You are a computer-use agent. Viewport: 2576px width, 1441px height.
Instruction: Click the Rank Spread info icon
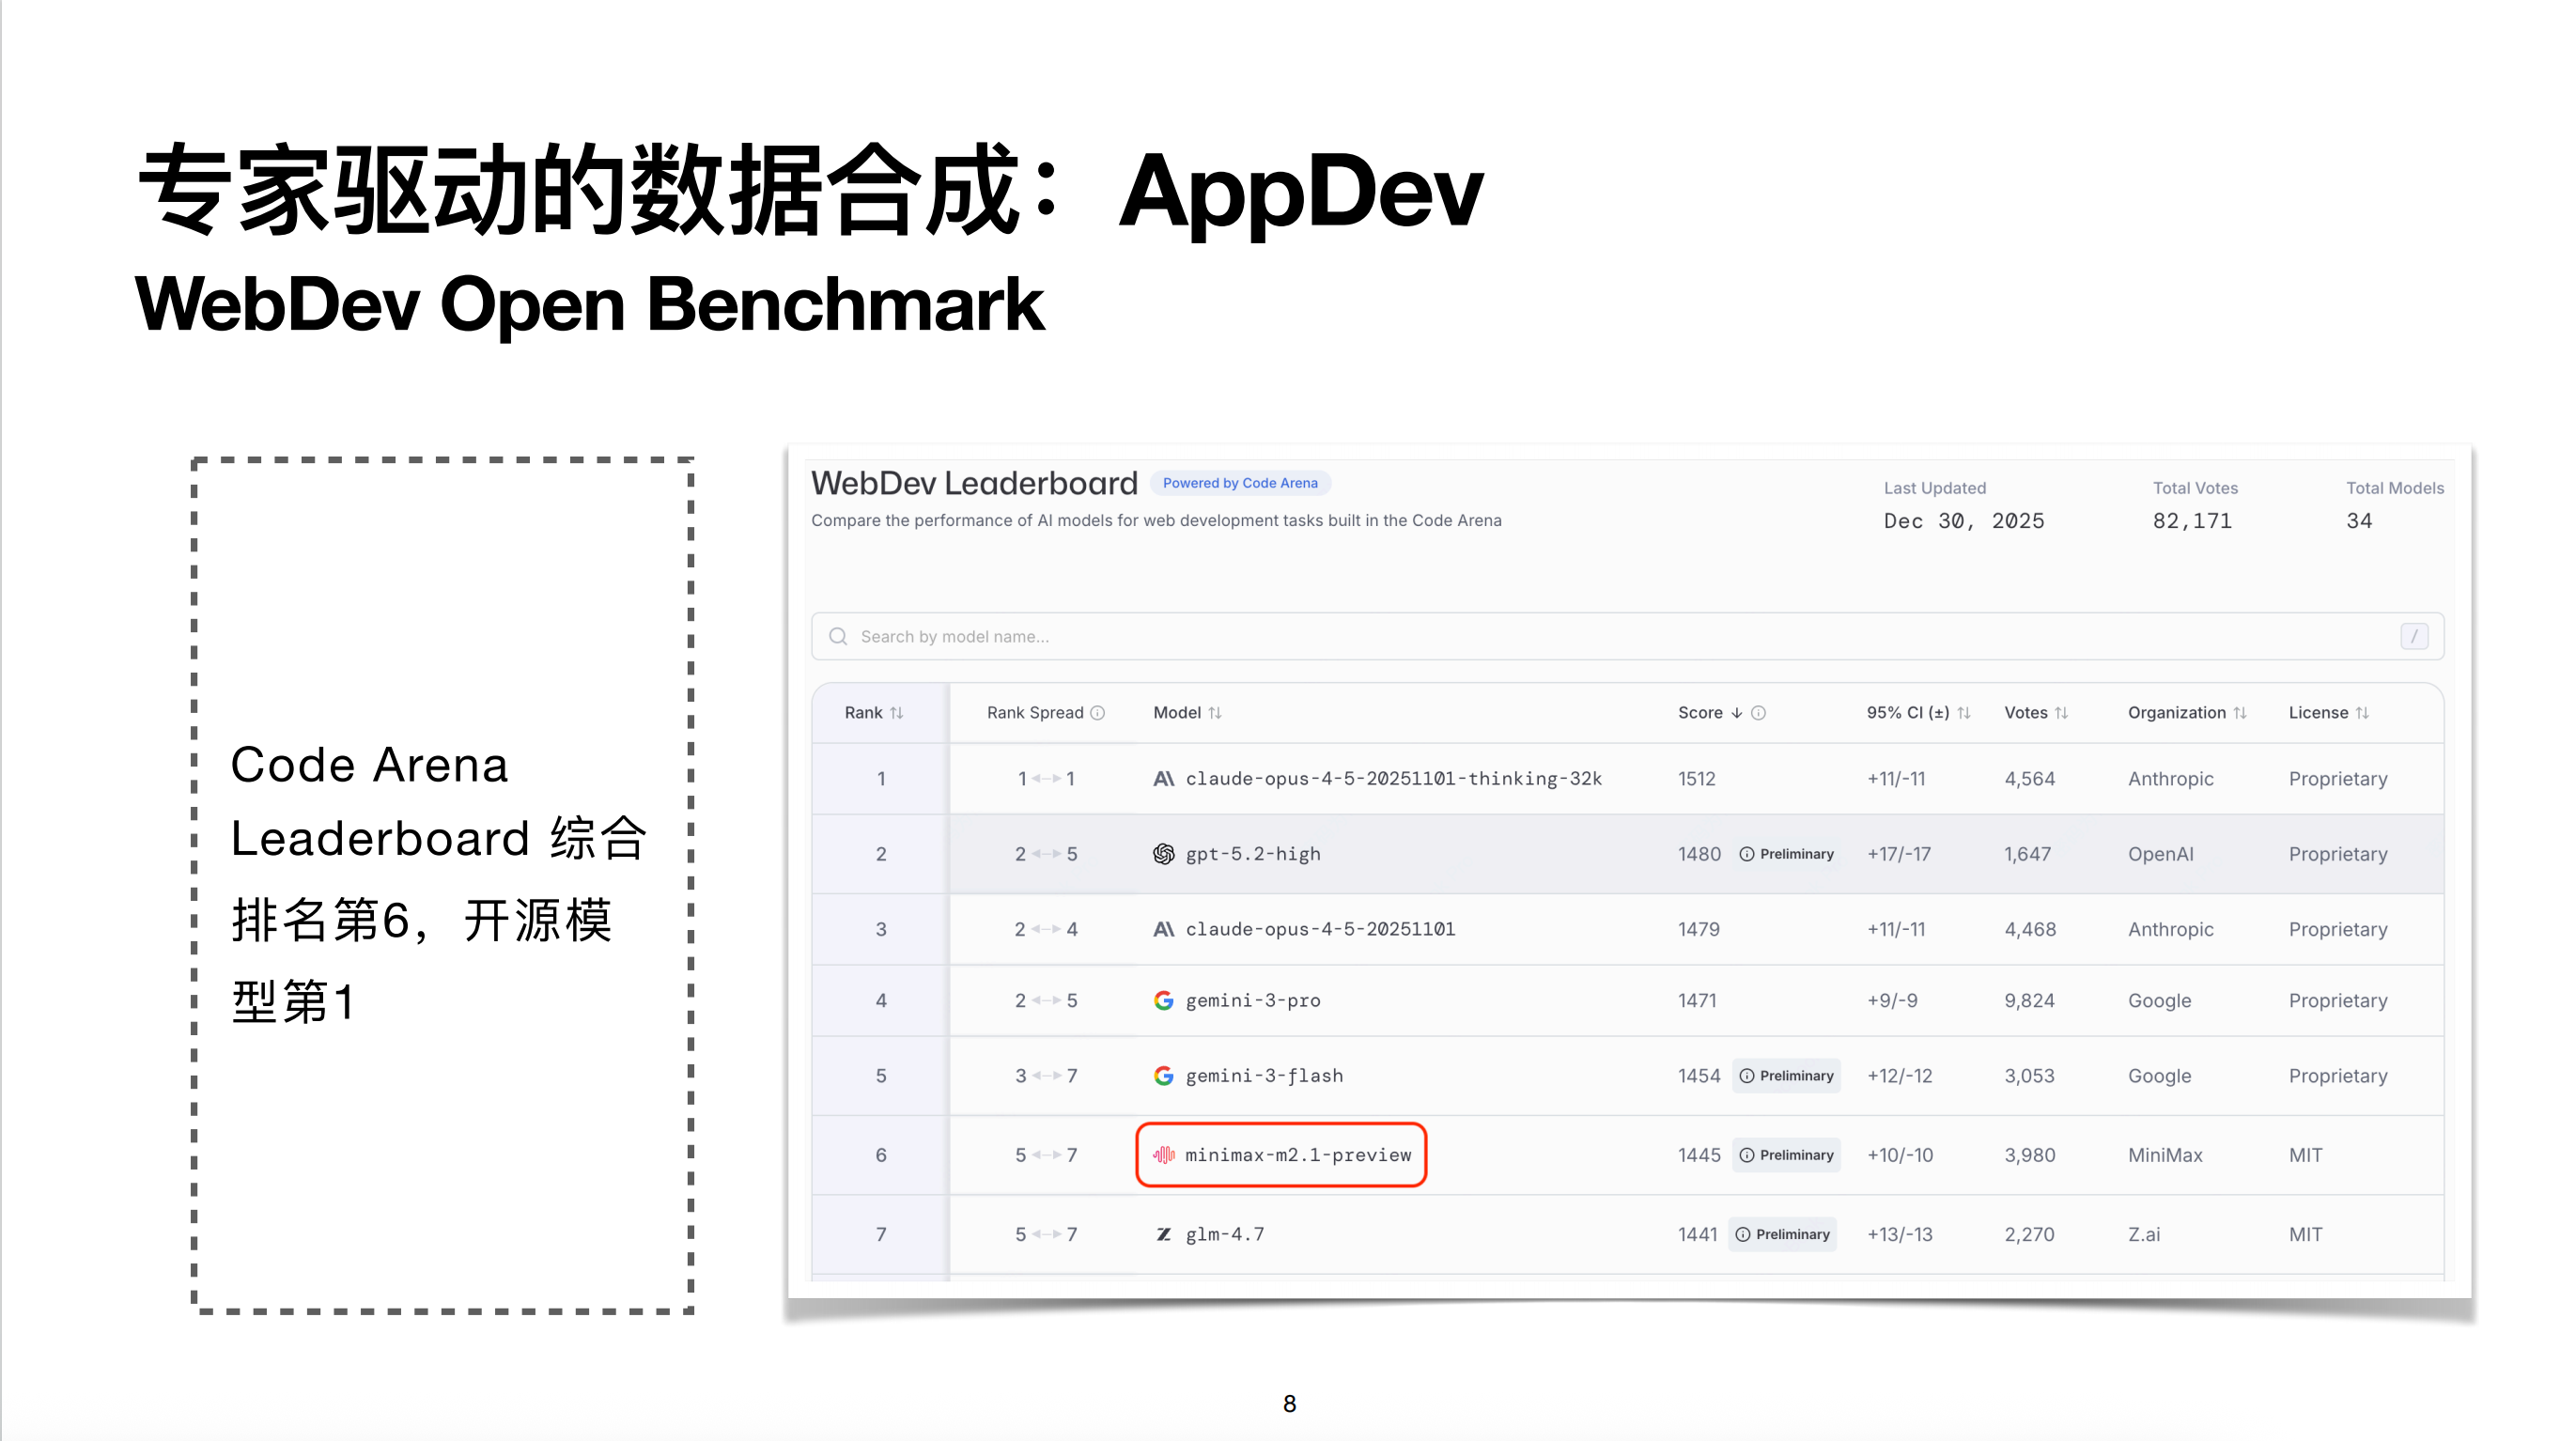[1097, 712]
